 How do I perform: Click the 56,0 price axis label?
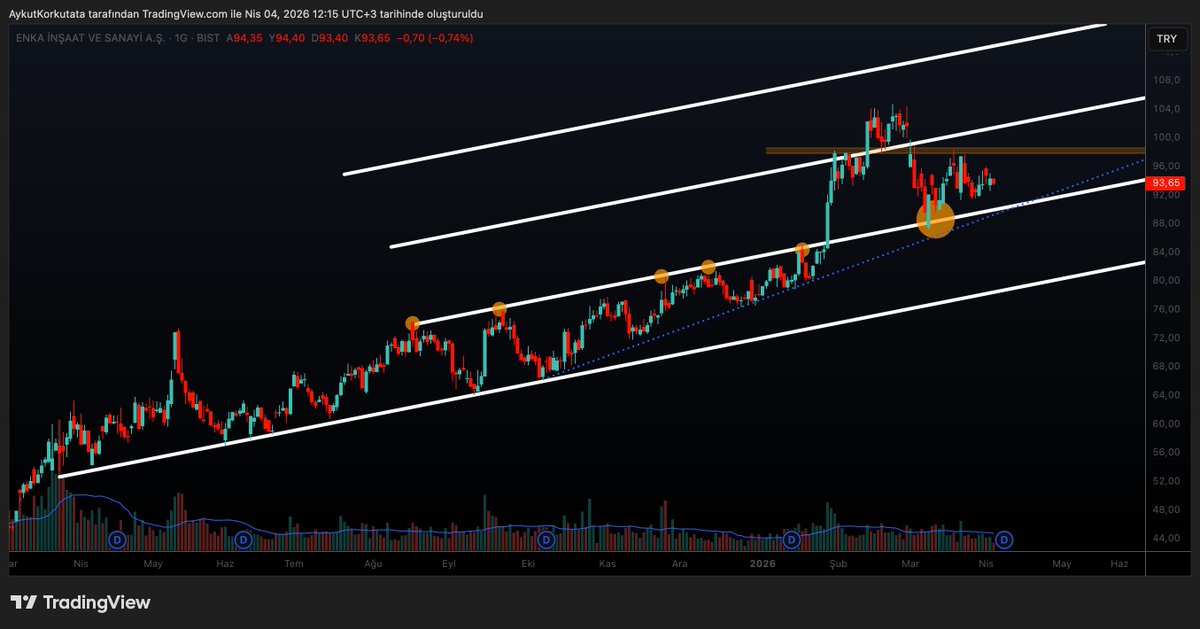[1167, 452]
